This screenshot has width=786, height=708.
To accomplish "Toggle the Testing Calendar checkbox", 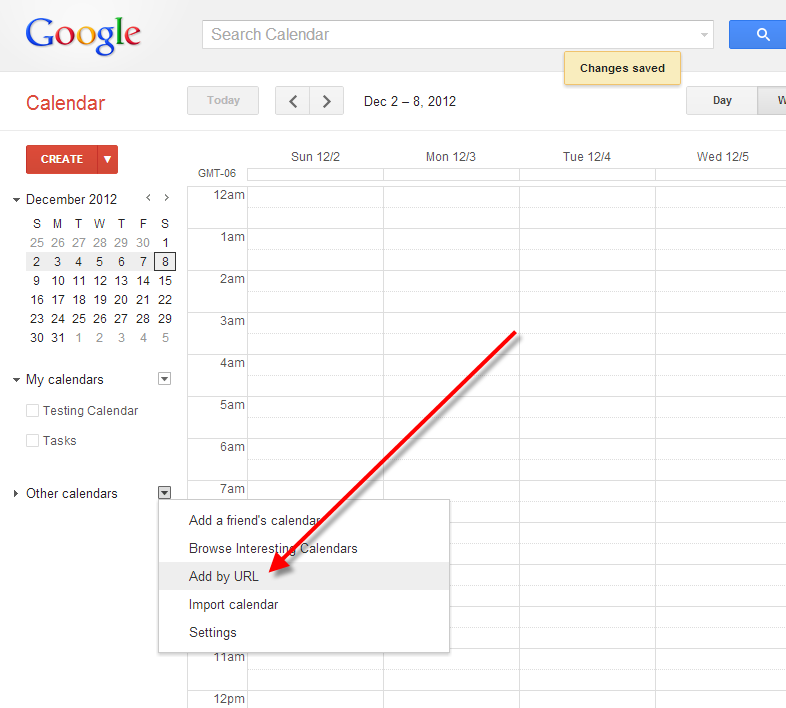I will pos(33,411).
